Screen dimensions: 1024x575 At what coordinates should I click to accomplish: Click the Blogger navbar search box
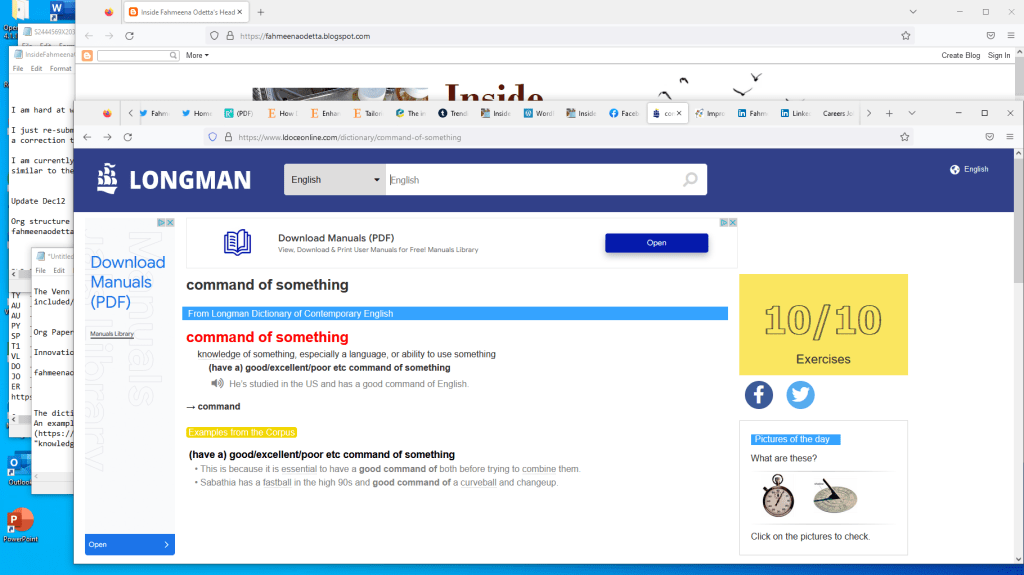(x=138, y=56)
